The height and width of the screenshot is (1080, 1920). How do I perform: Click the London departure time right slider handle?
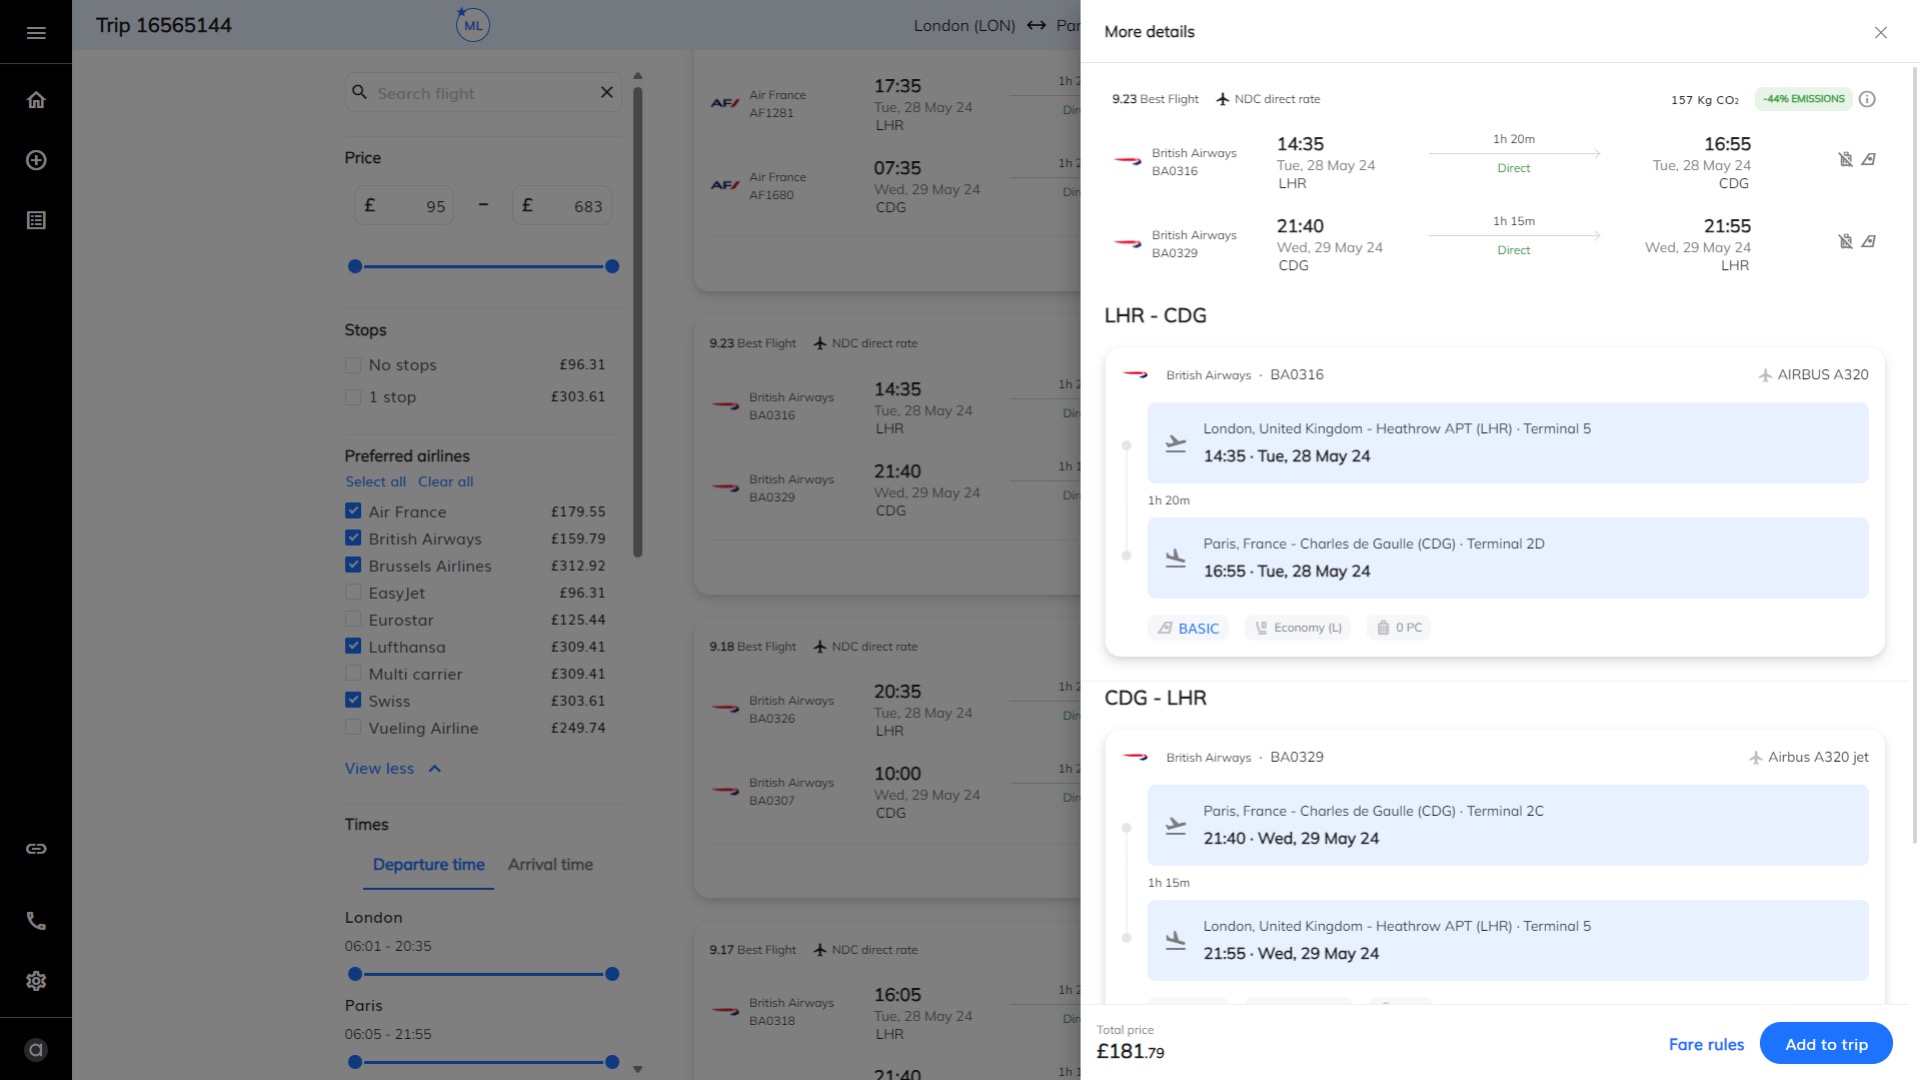(612, 974)
